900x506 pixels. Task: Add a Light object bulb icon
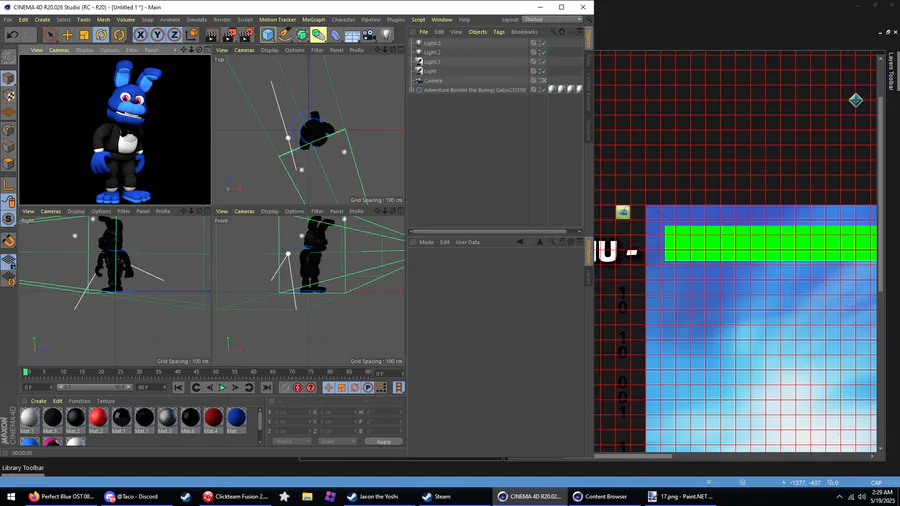[x=386, y=35]
